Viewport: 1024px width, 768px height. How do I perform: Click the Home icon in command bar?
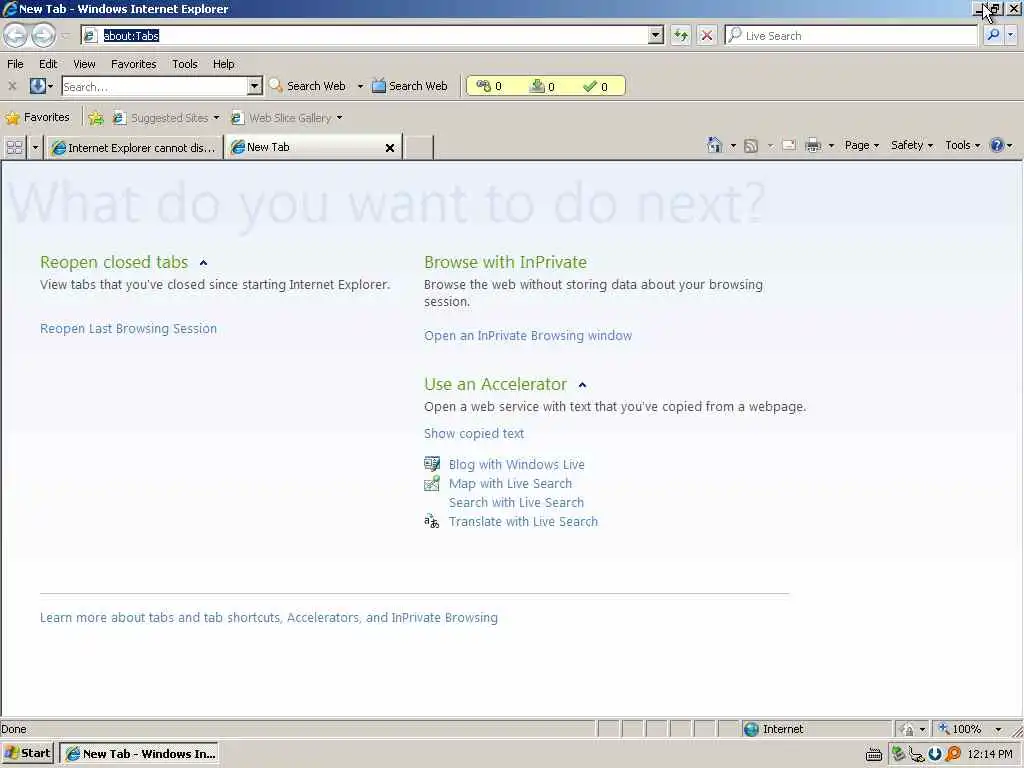point(714,145)
